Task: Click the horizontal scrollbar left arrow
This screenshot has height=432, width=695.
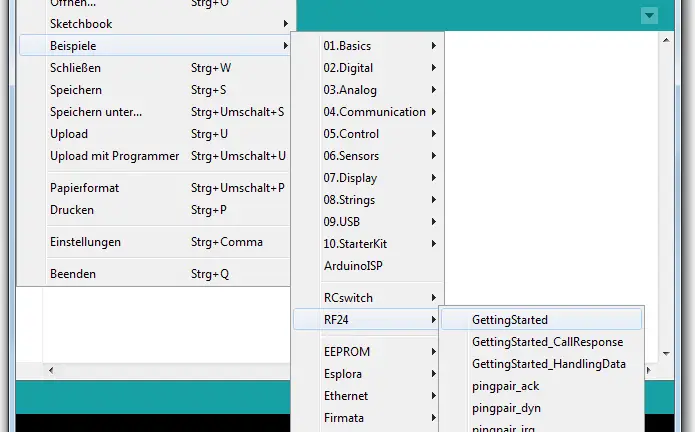Action: tap(51, 370)
